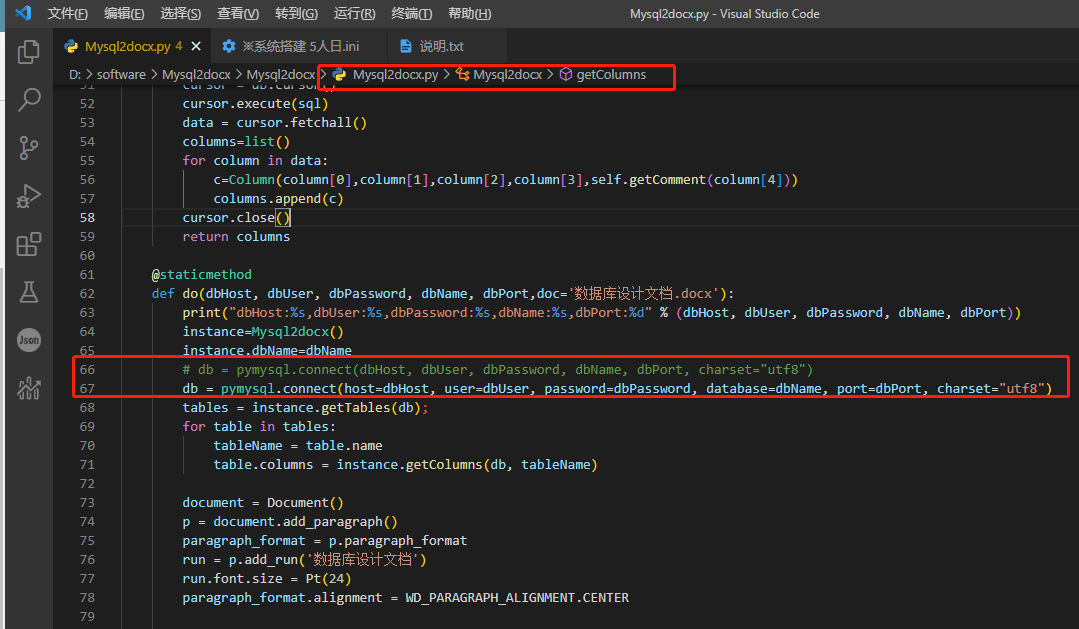This screenshot has width=1079, height=629.
Task: Click the print statement on line 63
Action: pyautogui.click(x=601, y=312)
